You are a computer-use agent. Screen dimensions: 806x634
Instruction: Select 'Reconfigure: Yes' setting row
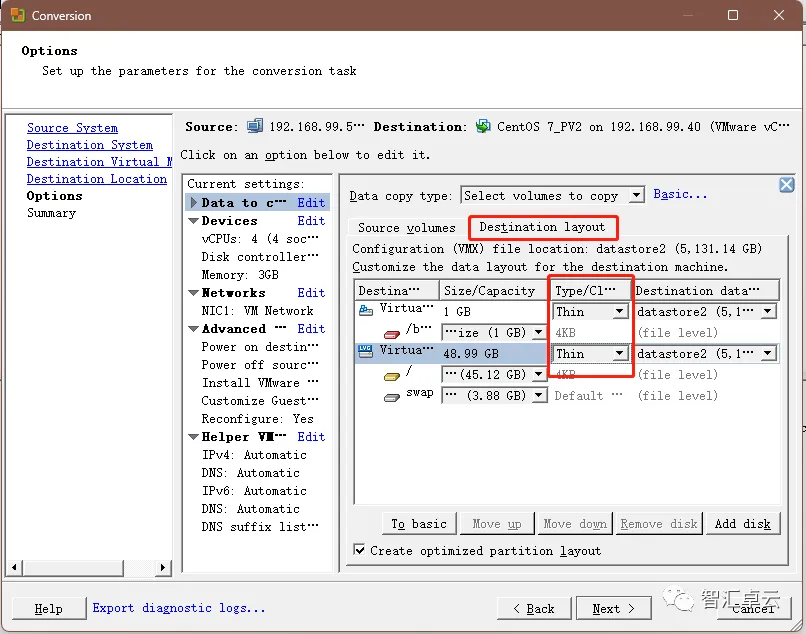pyautogui.click(x=258, y=419)
